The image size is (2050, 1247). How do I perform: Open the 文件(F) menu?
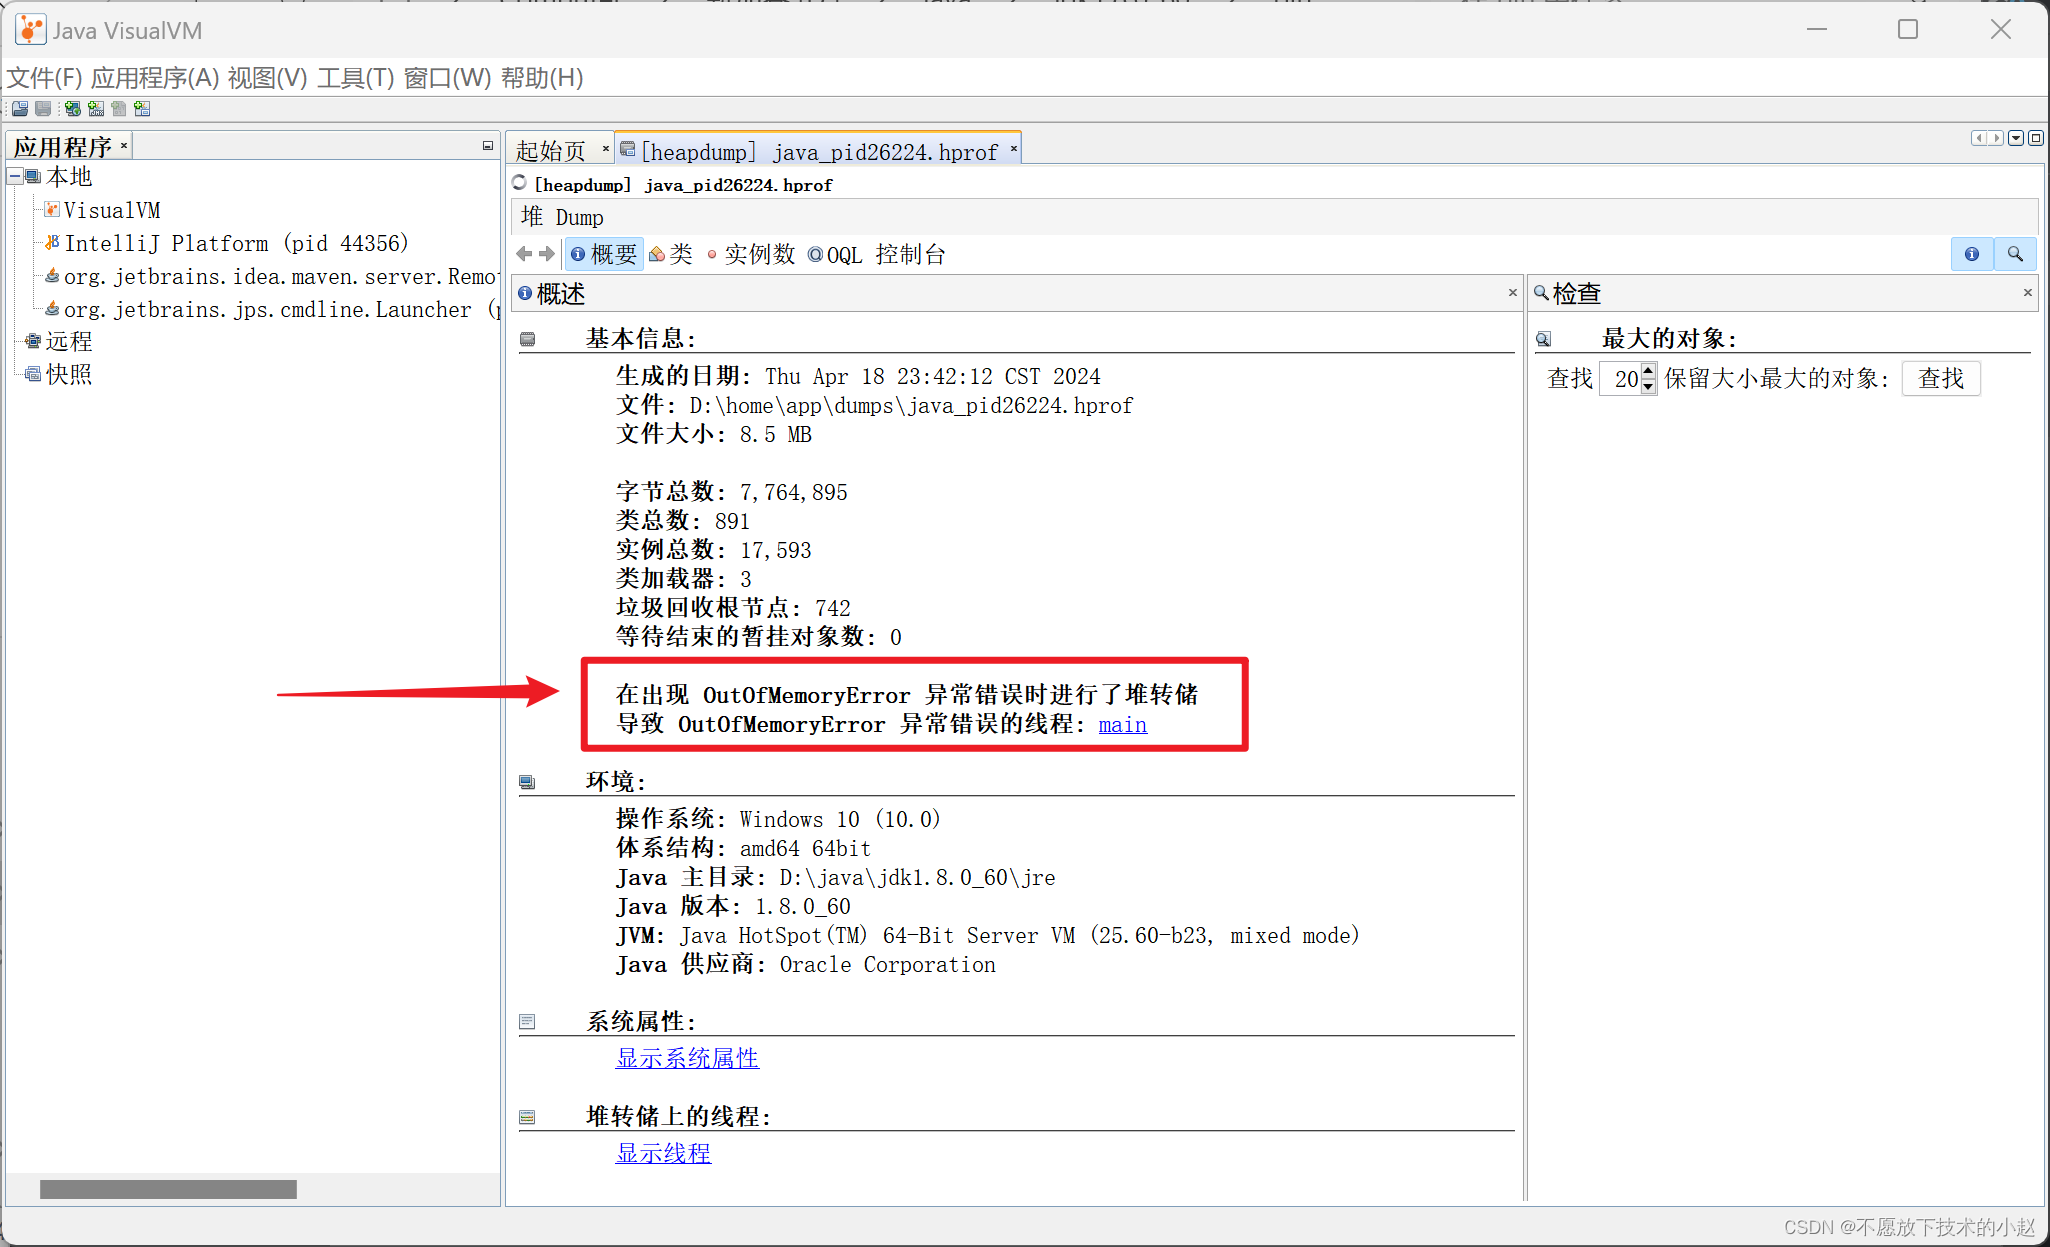point(45,77)
